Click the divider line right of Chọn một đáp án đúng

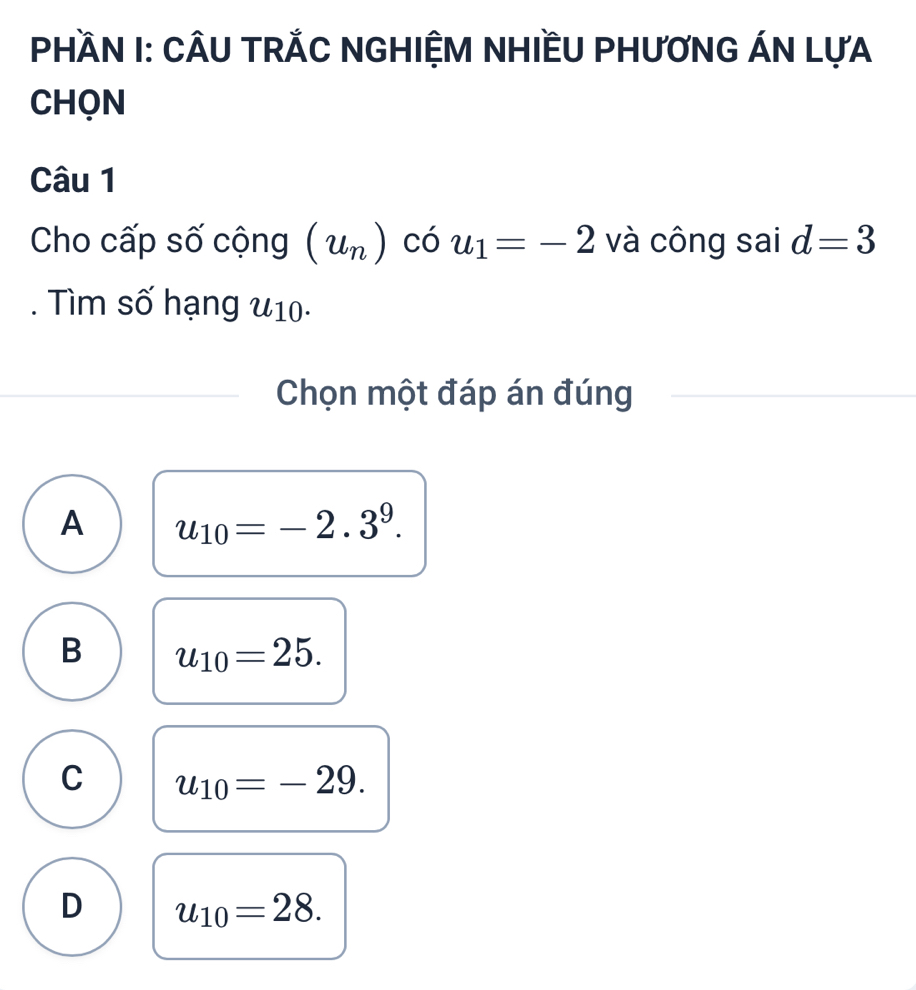792,396
